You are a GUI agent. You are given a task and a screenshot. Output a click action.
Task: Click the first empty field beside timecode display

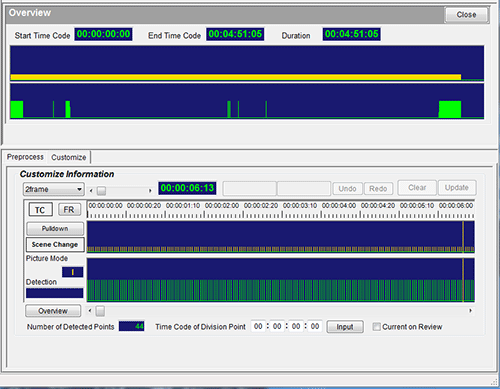(x=250, y=188)
